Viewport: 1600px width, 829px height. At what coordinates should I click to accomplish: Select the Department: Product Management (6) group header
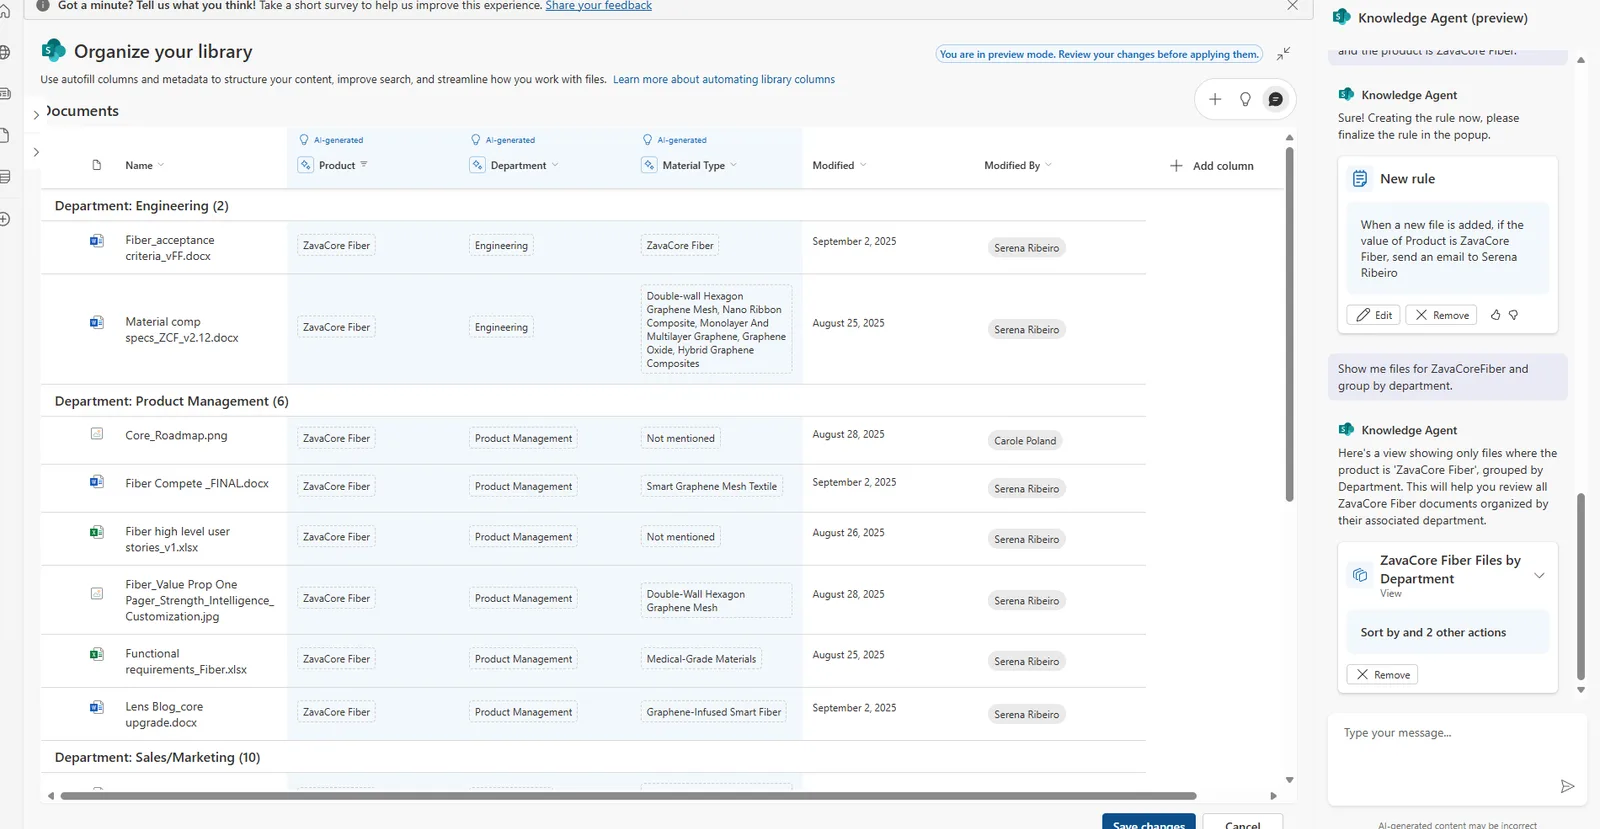(x=172, y=401)
